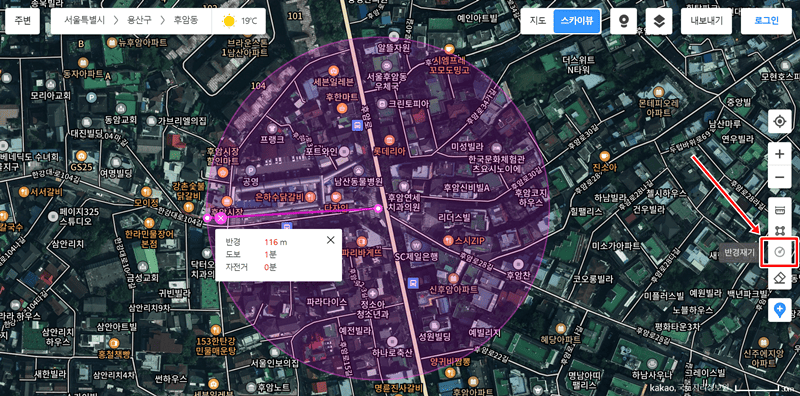Click the 서울후암동우체국 post office marker
Viewport: 800px width, 396px height.
387,65
